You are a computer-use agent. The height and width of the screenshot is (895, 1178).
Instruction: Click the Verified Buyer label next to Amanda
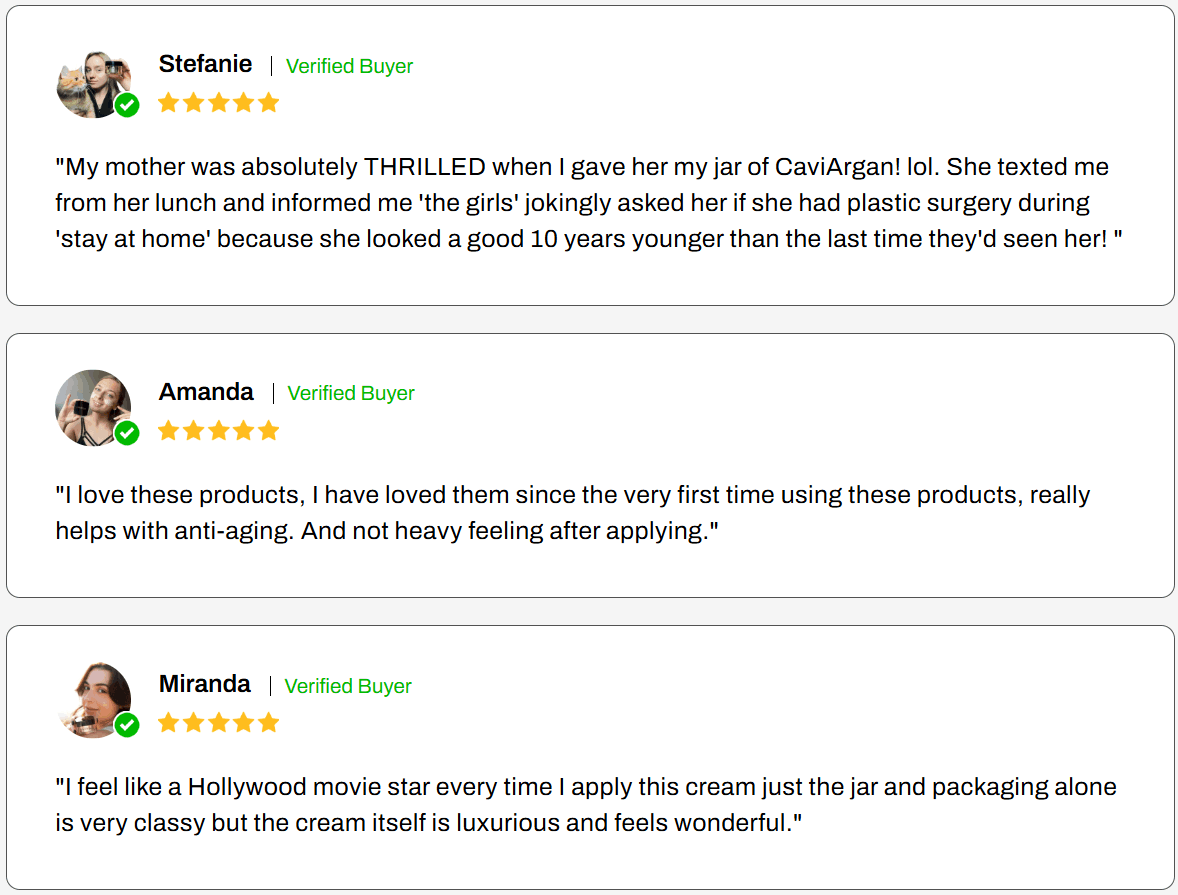tap(351, 393)
